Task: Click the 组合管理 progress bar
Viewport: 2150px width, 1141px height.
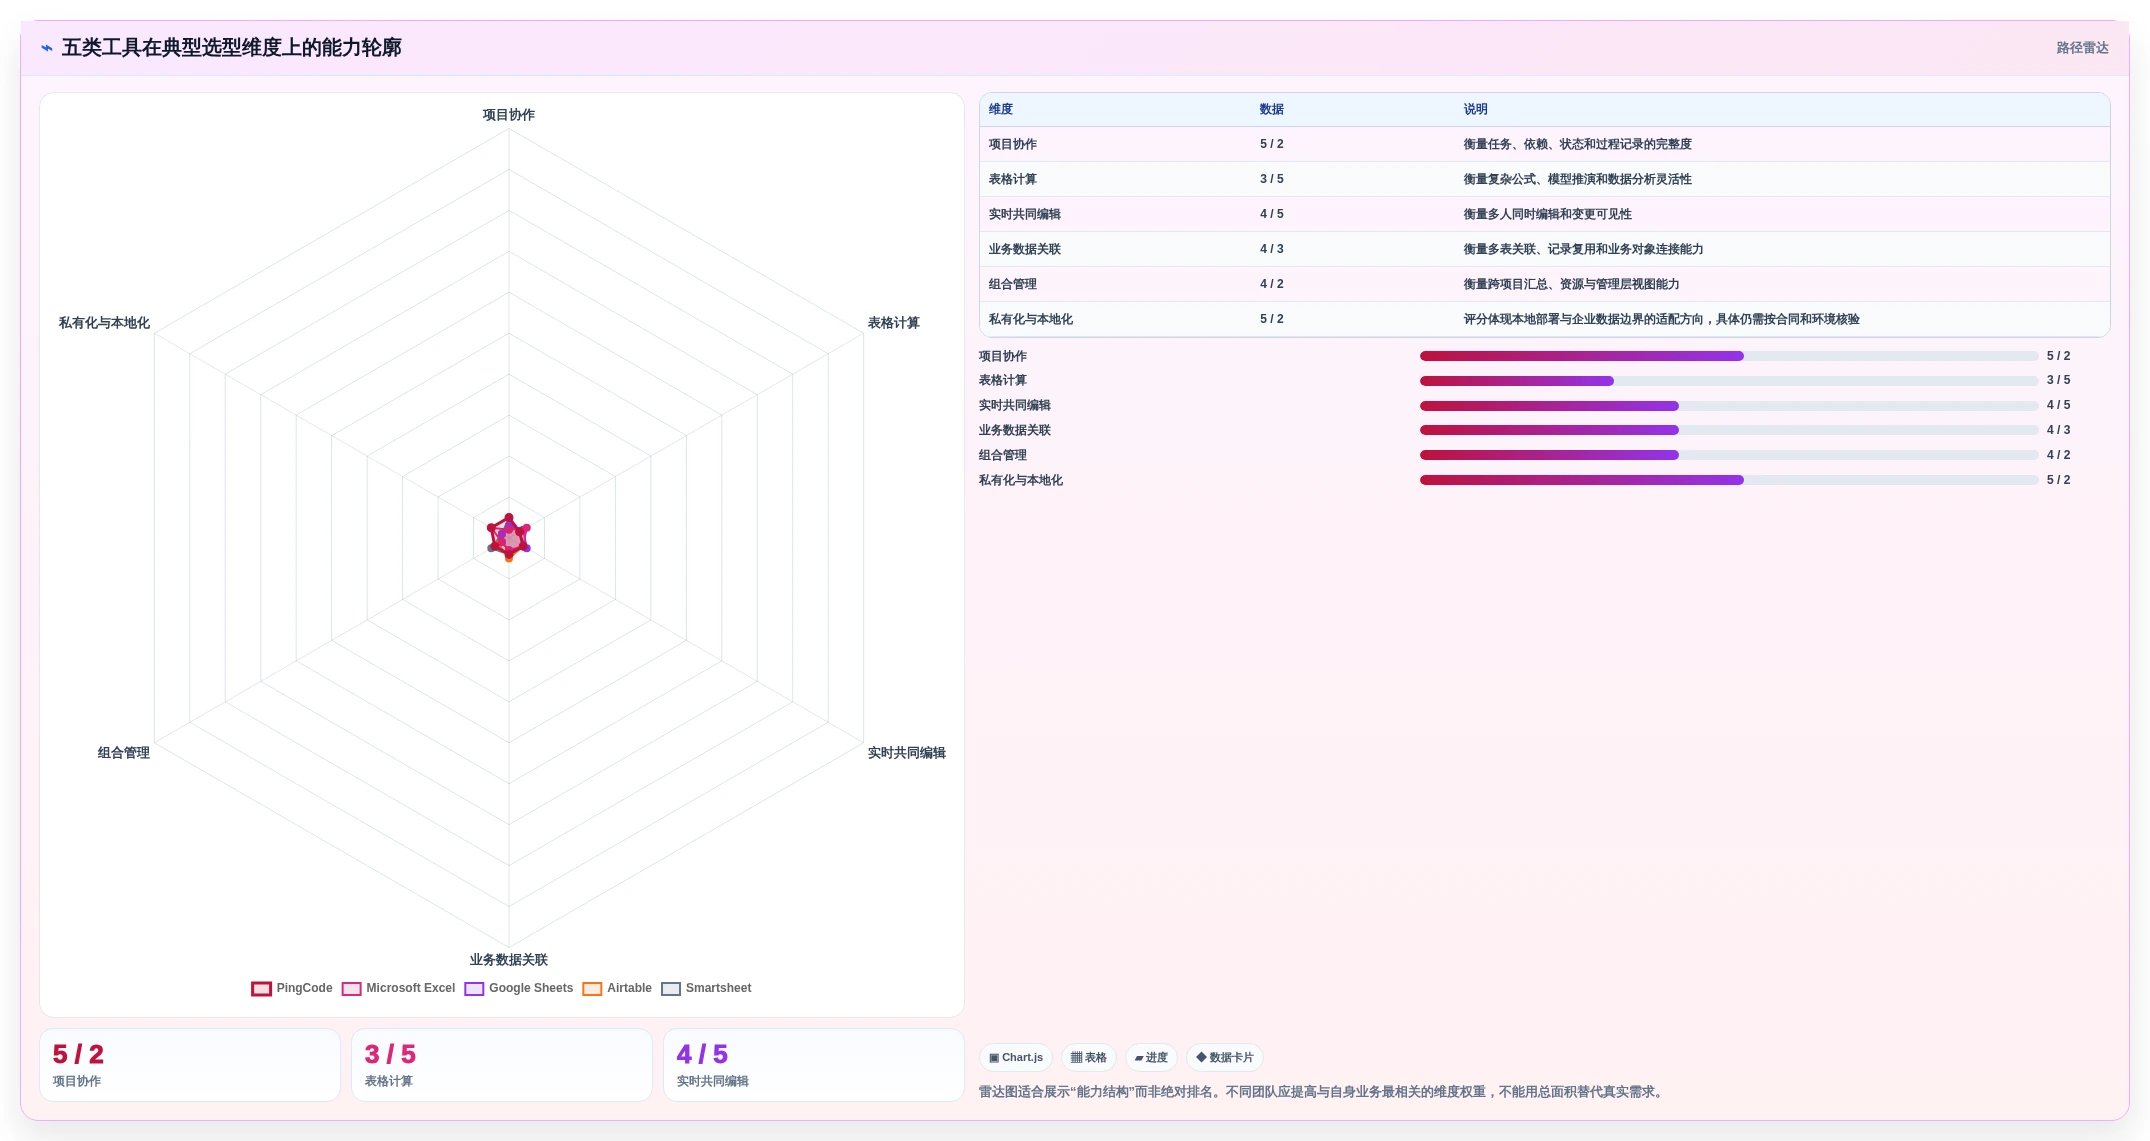Action: click(x=1729, y=455)
